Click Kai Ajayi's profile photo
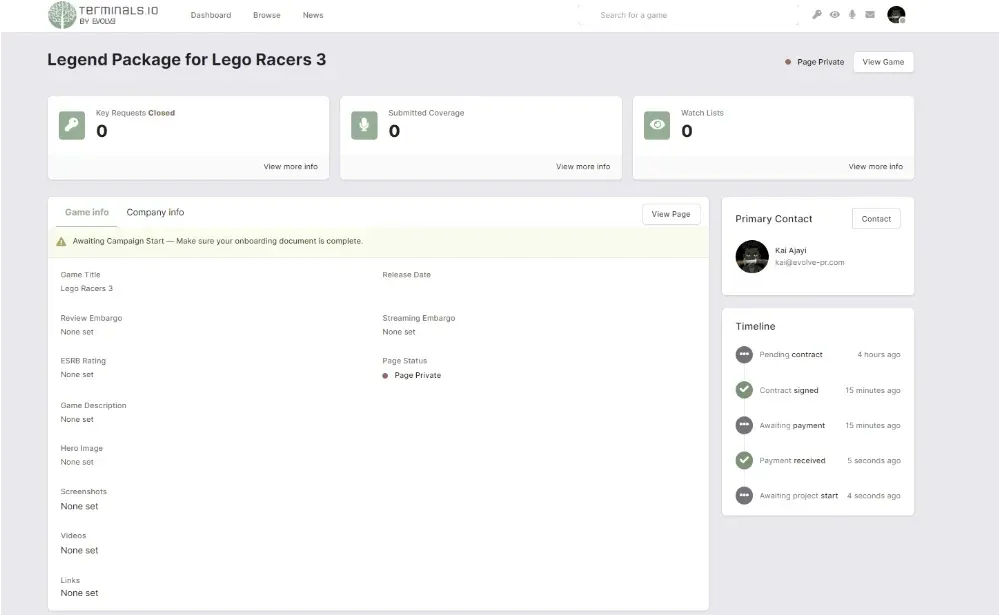999x615 pixels. click(752, 256)
